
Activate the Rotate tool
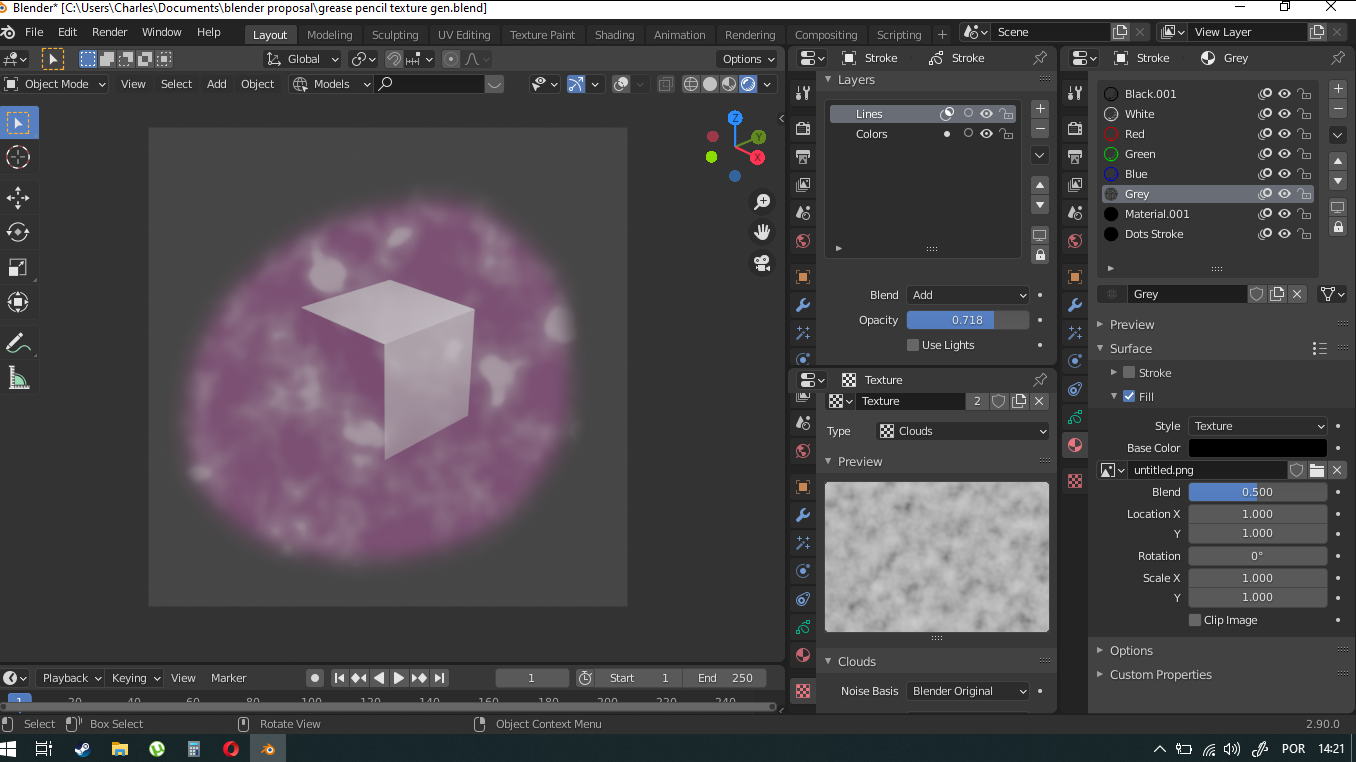pyautogui.click(x=18, y=232)
